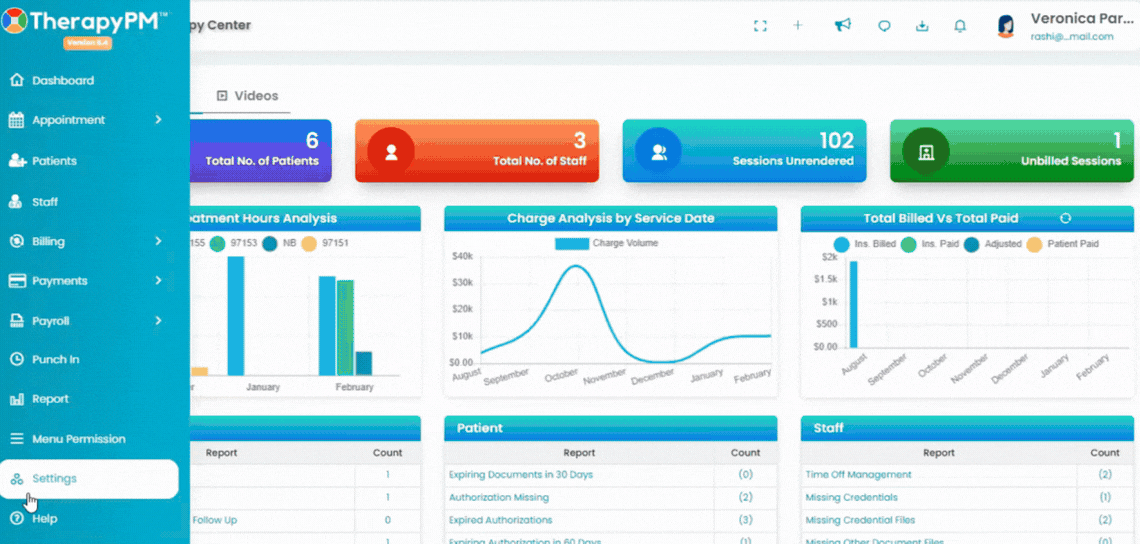Toggle Ins. Paid legend series
Viewport: 1140px width, 544px height.
(930, 244)
